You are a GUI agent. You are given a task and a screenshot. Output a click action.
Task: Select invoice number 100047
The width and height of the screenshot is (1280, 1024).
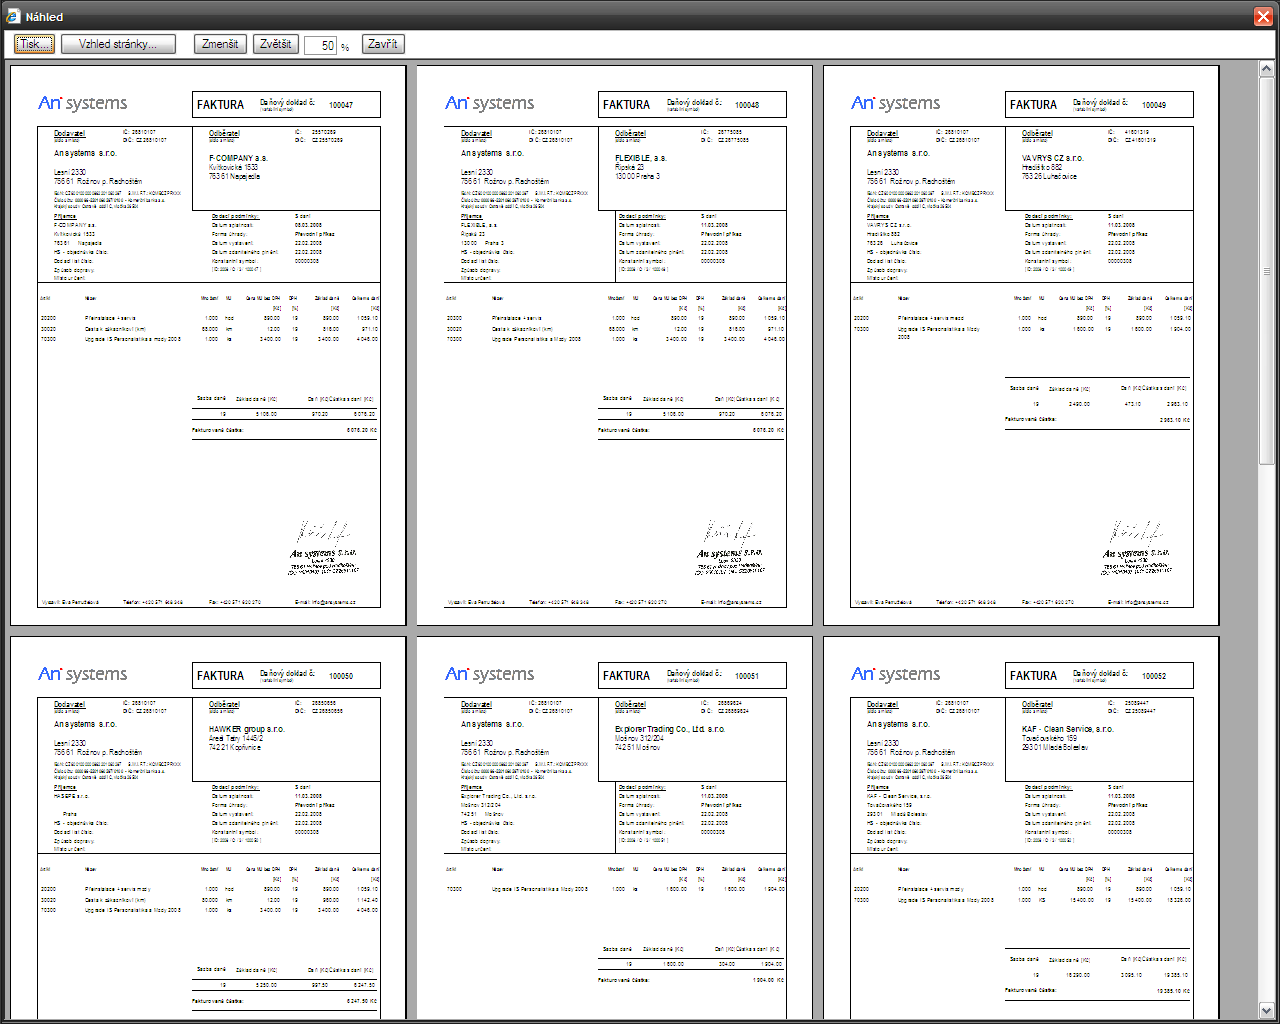(x=341, y=105)
